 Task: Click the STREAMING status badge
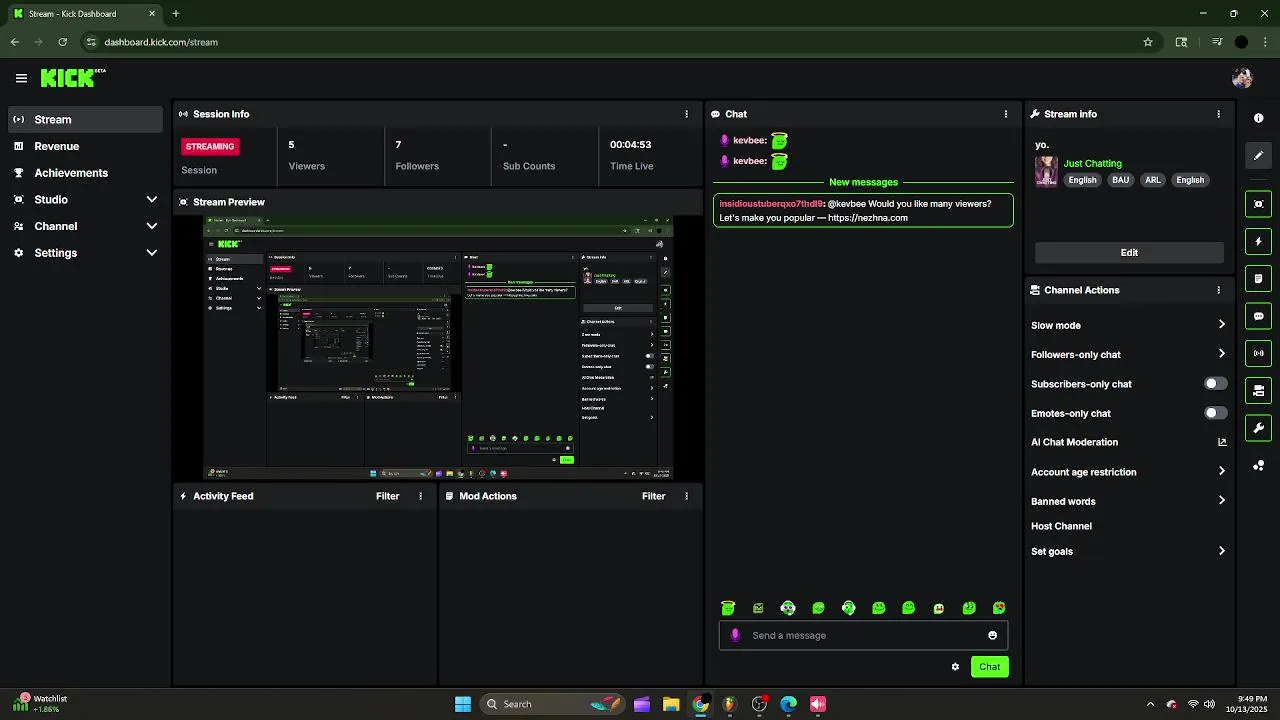point(210,146)
